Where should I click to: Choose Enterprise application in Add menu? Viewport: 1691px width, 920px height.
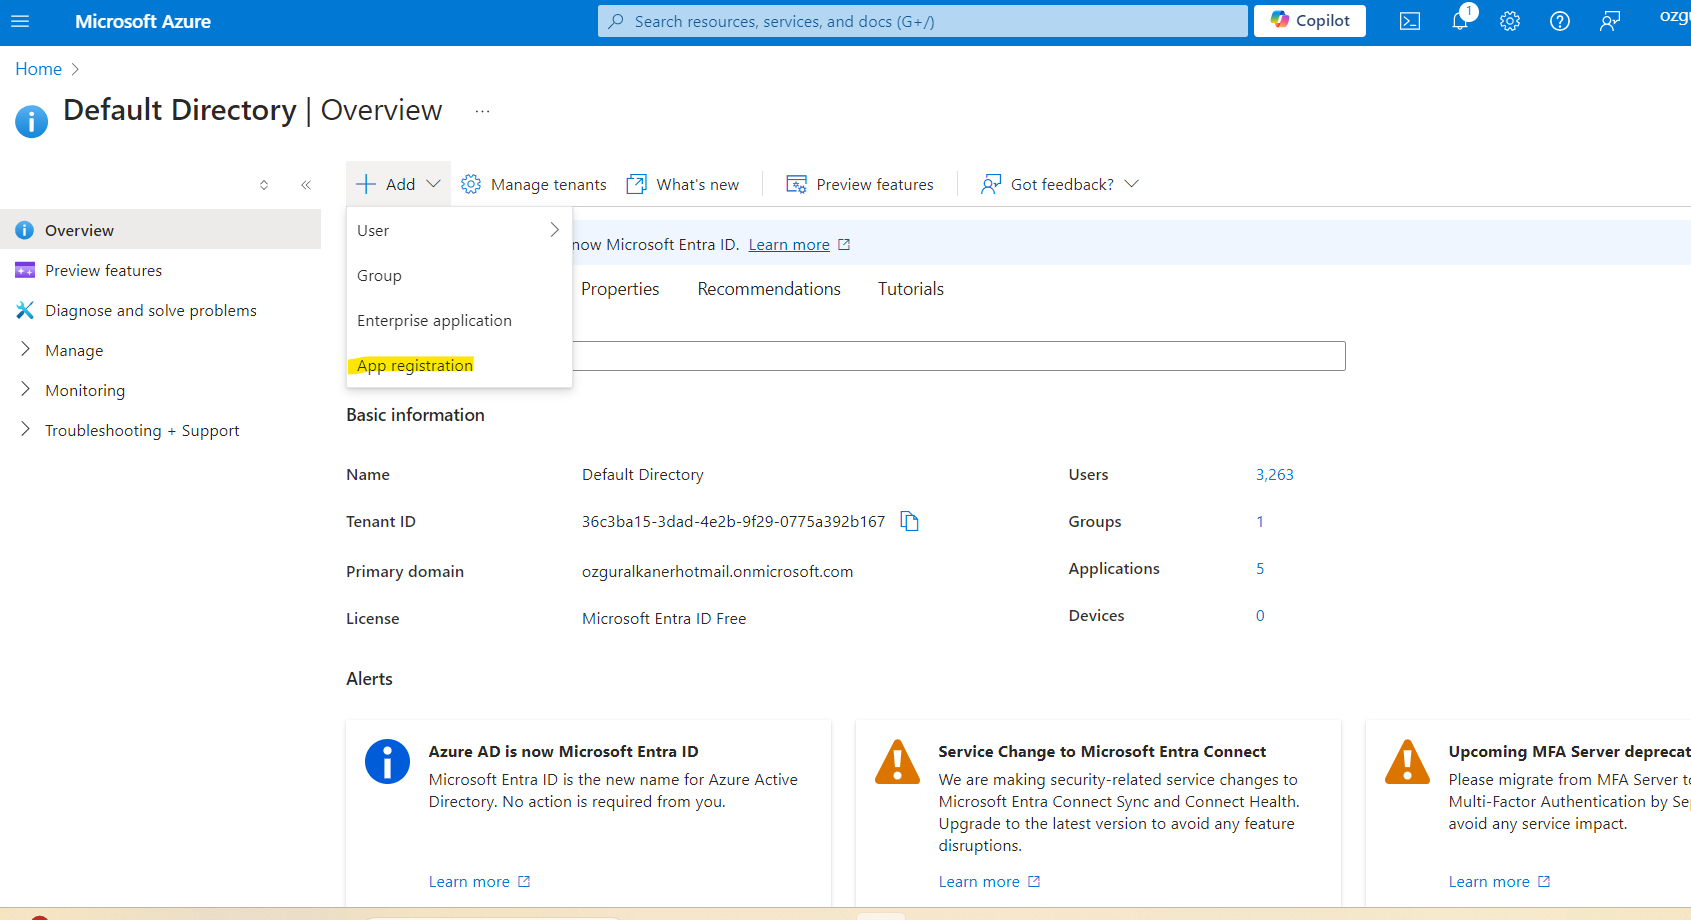point(434,321)
